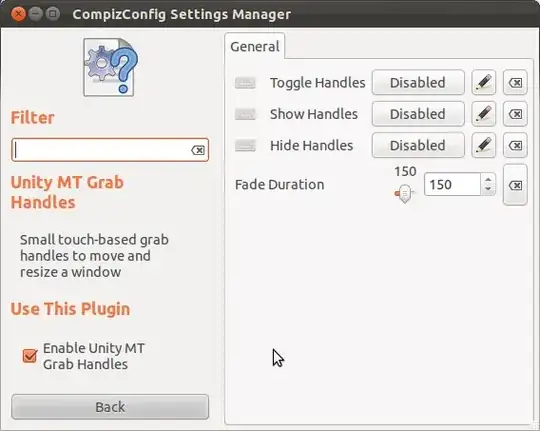Reset Show Handles to default value
Image resolution: width=540 pixels, height=431 pixels.
pos(515,114)
